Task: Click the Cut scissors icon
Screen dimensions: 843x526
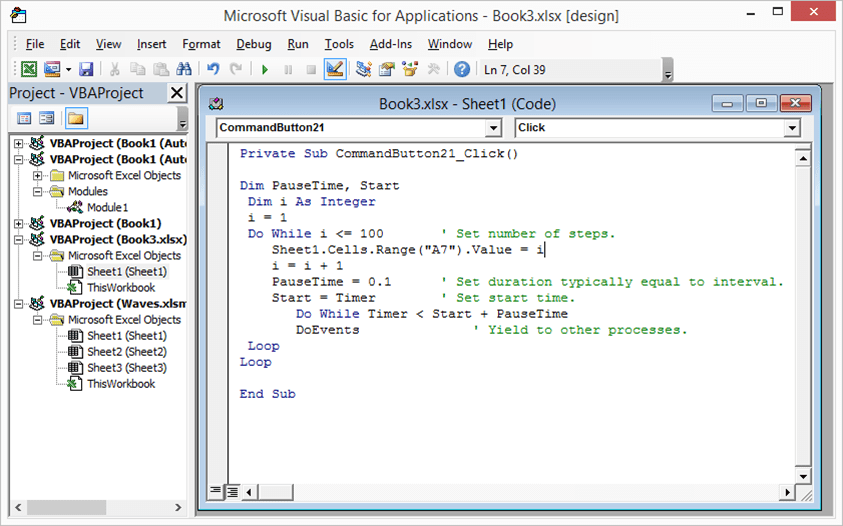Action: tap(115, 69)
